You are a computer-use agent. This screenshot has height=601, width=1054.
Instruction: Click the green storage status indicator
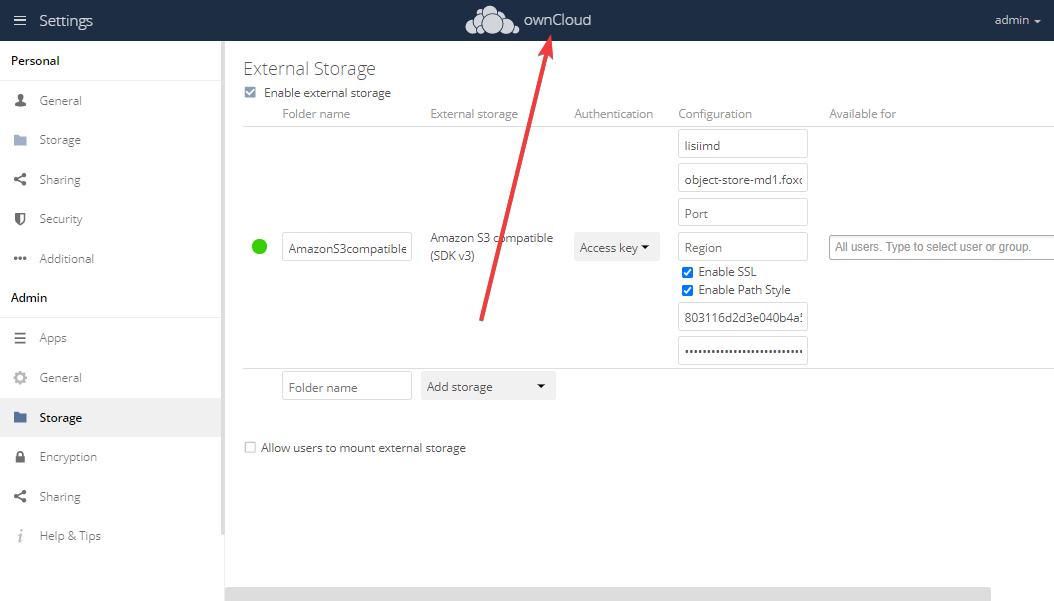click(x=259, y=247)
